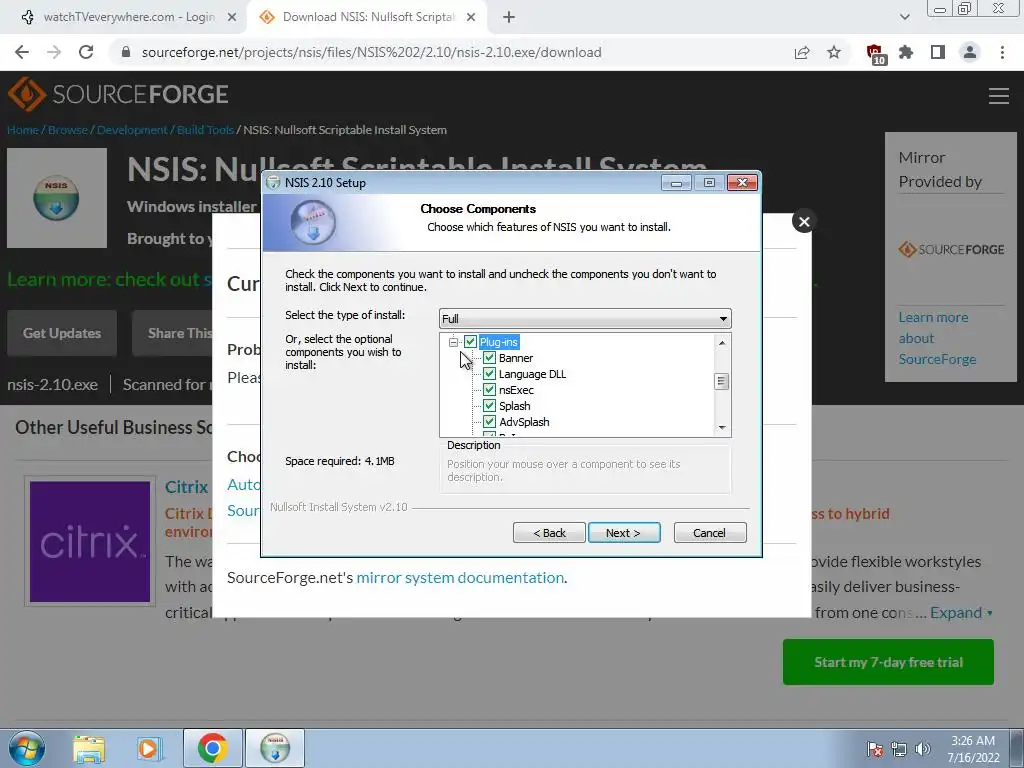Screen dimensions: 1024x768
Task: Click the SourceForge logo in the header
Action: coord(118,95)
